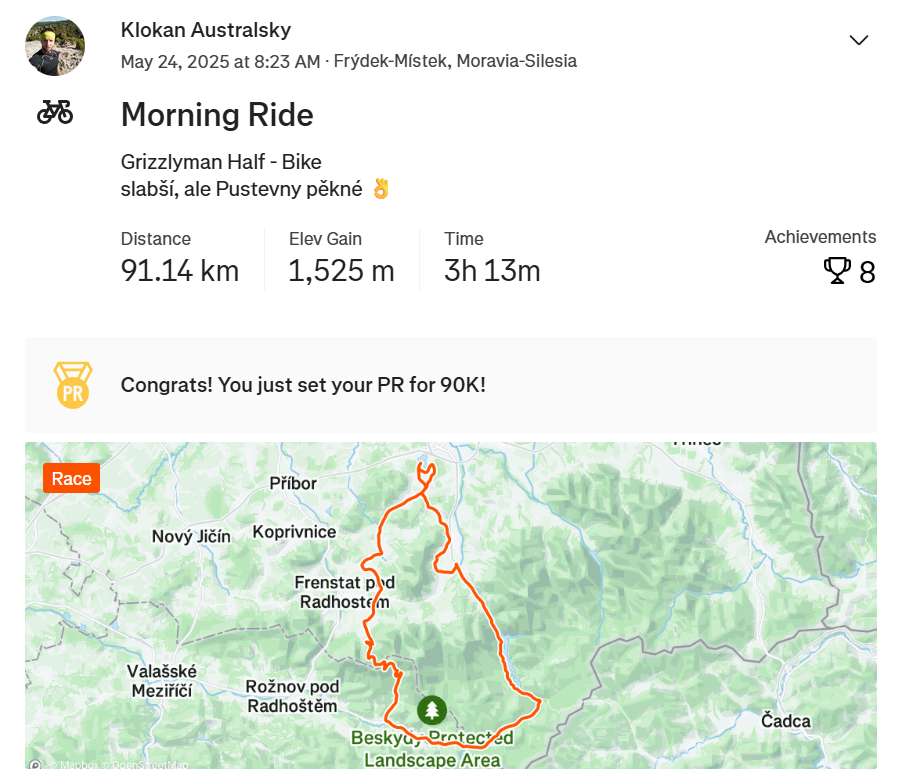Click the Achievements count number 8
Viewport: 902px width, 782px height.
tap(867, 273)
